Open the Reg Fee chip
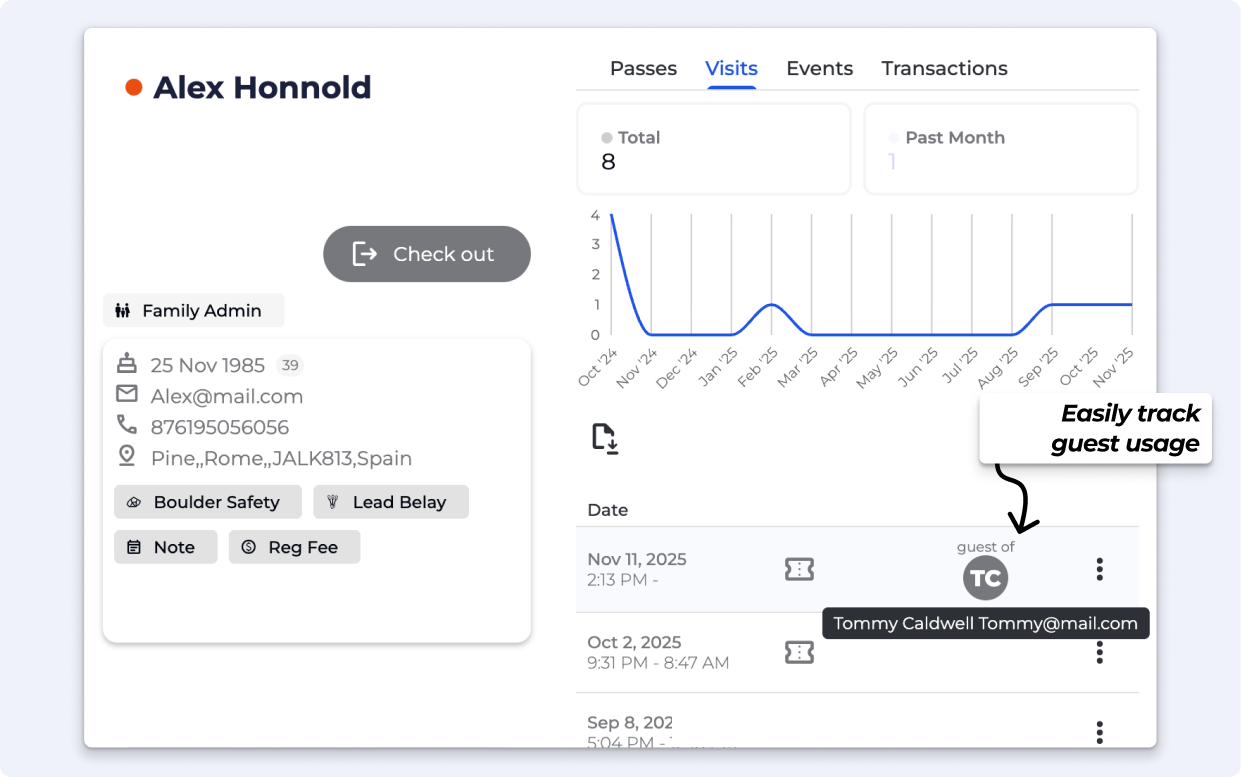The height and width of the screenshot is (777, 1241). (294, 547)
